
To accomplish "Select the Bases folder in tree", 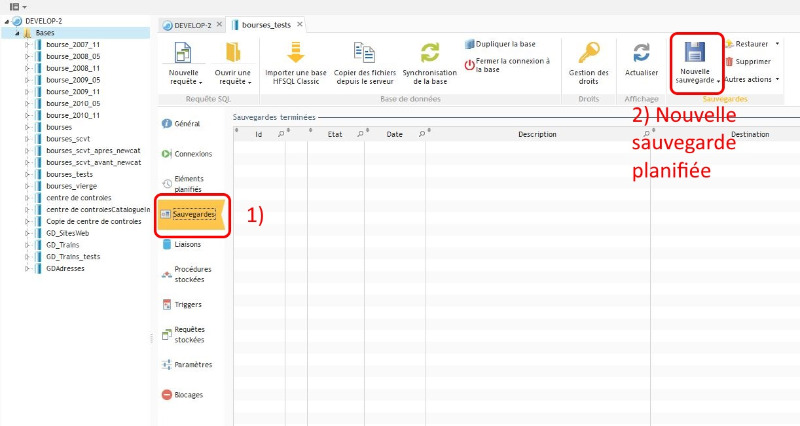I will pyautogui.click(x=45, y=33).
